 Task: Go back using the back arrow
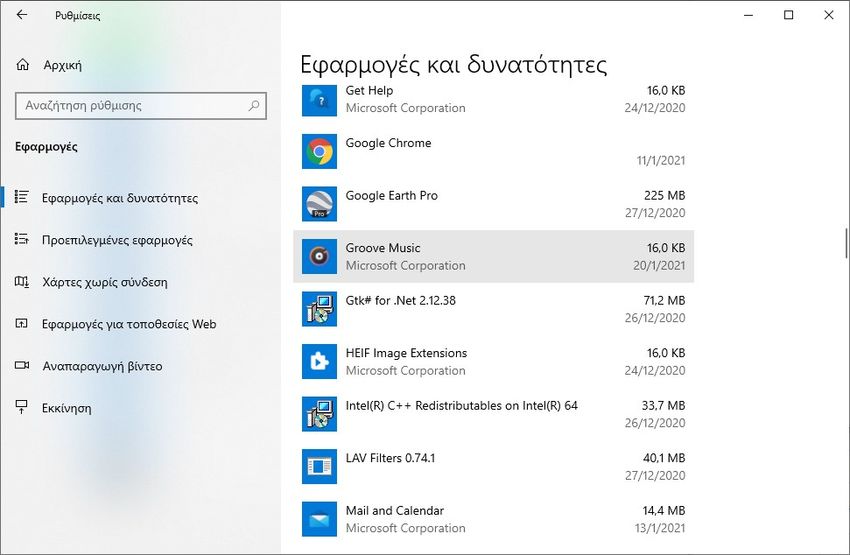pos(22,15)
